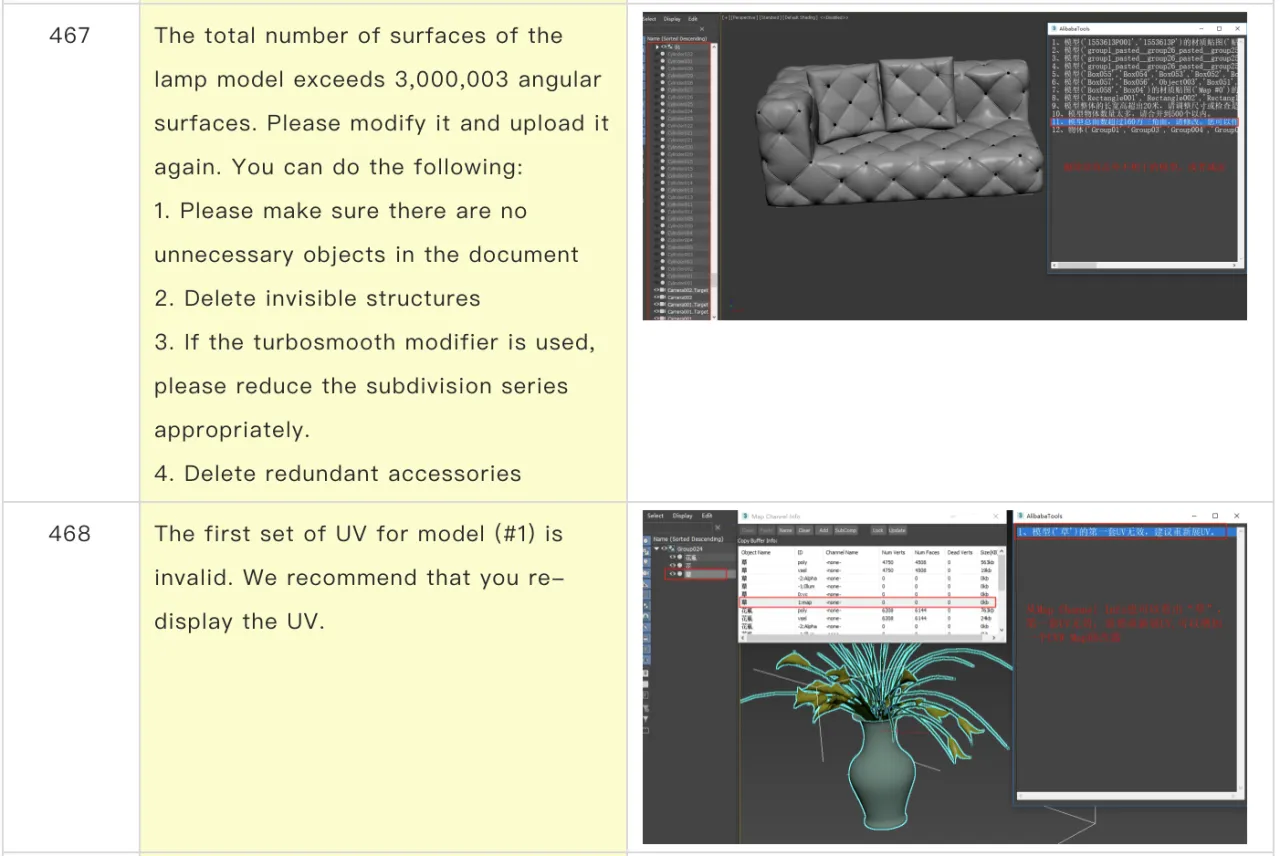Maximize the AlibabaTools window above sofa

pyautogui.click(x=1218, y=29)
